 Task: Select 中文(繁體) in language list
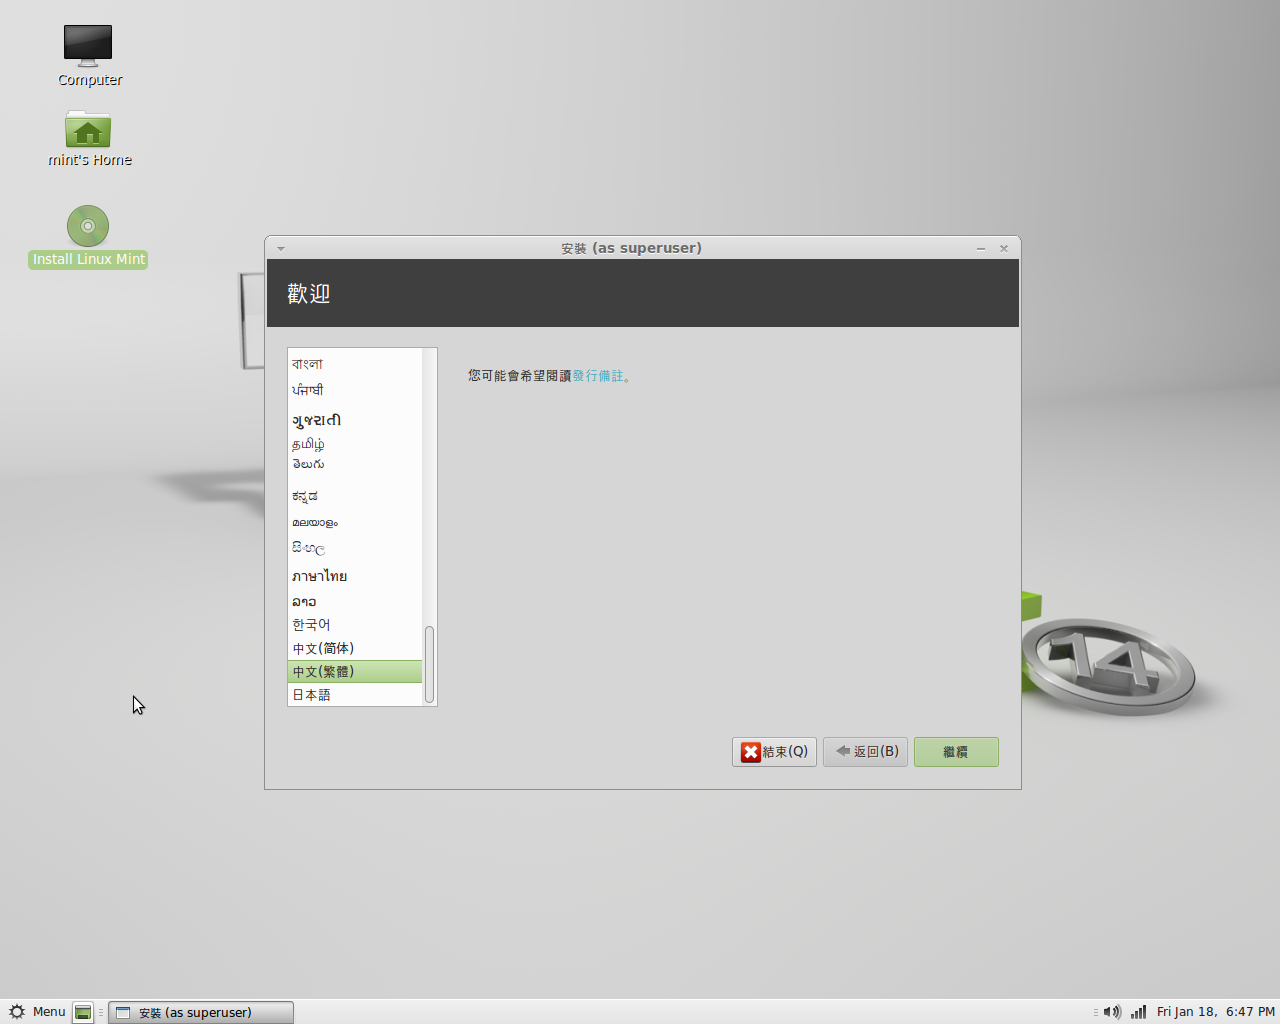pyautogui.click(x=355, y=672)
